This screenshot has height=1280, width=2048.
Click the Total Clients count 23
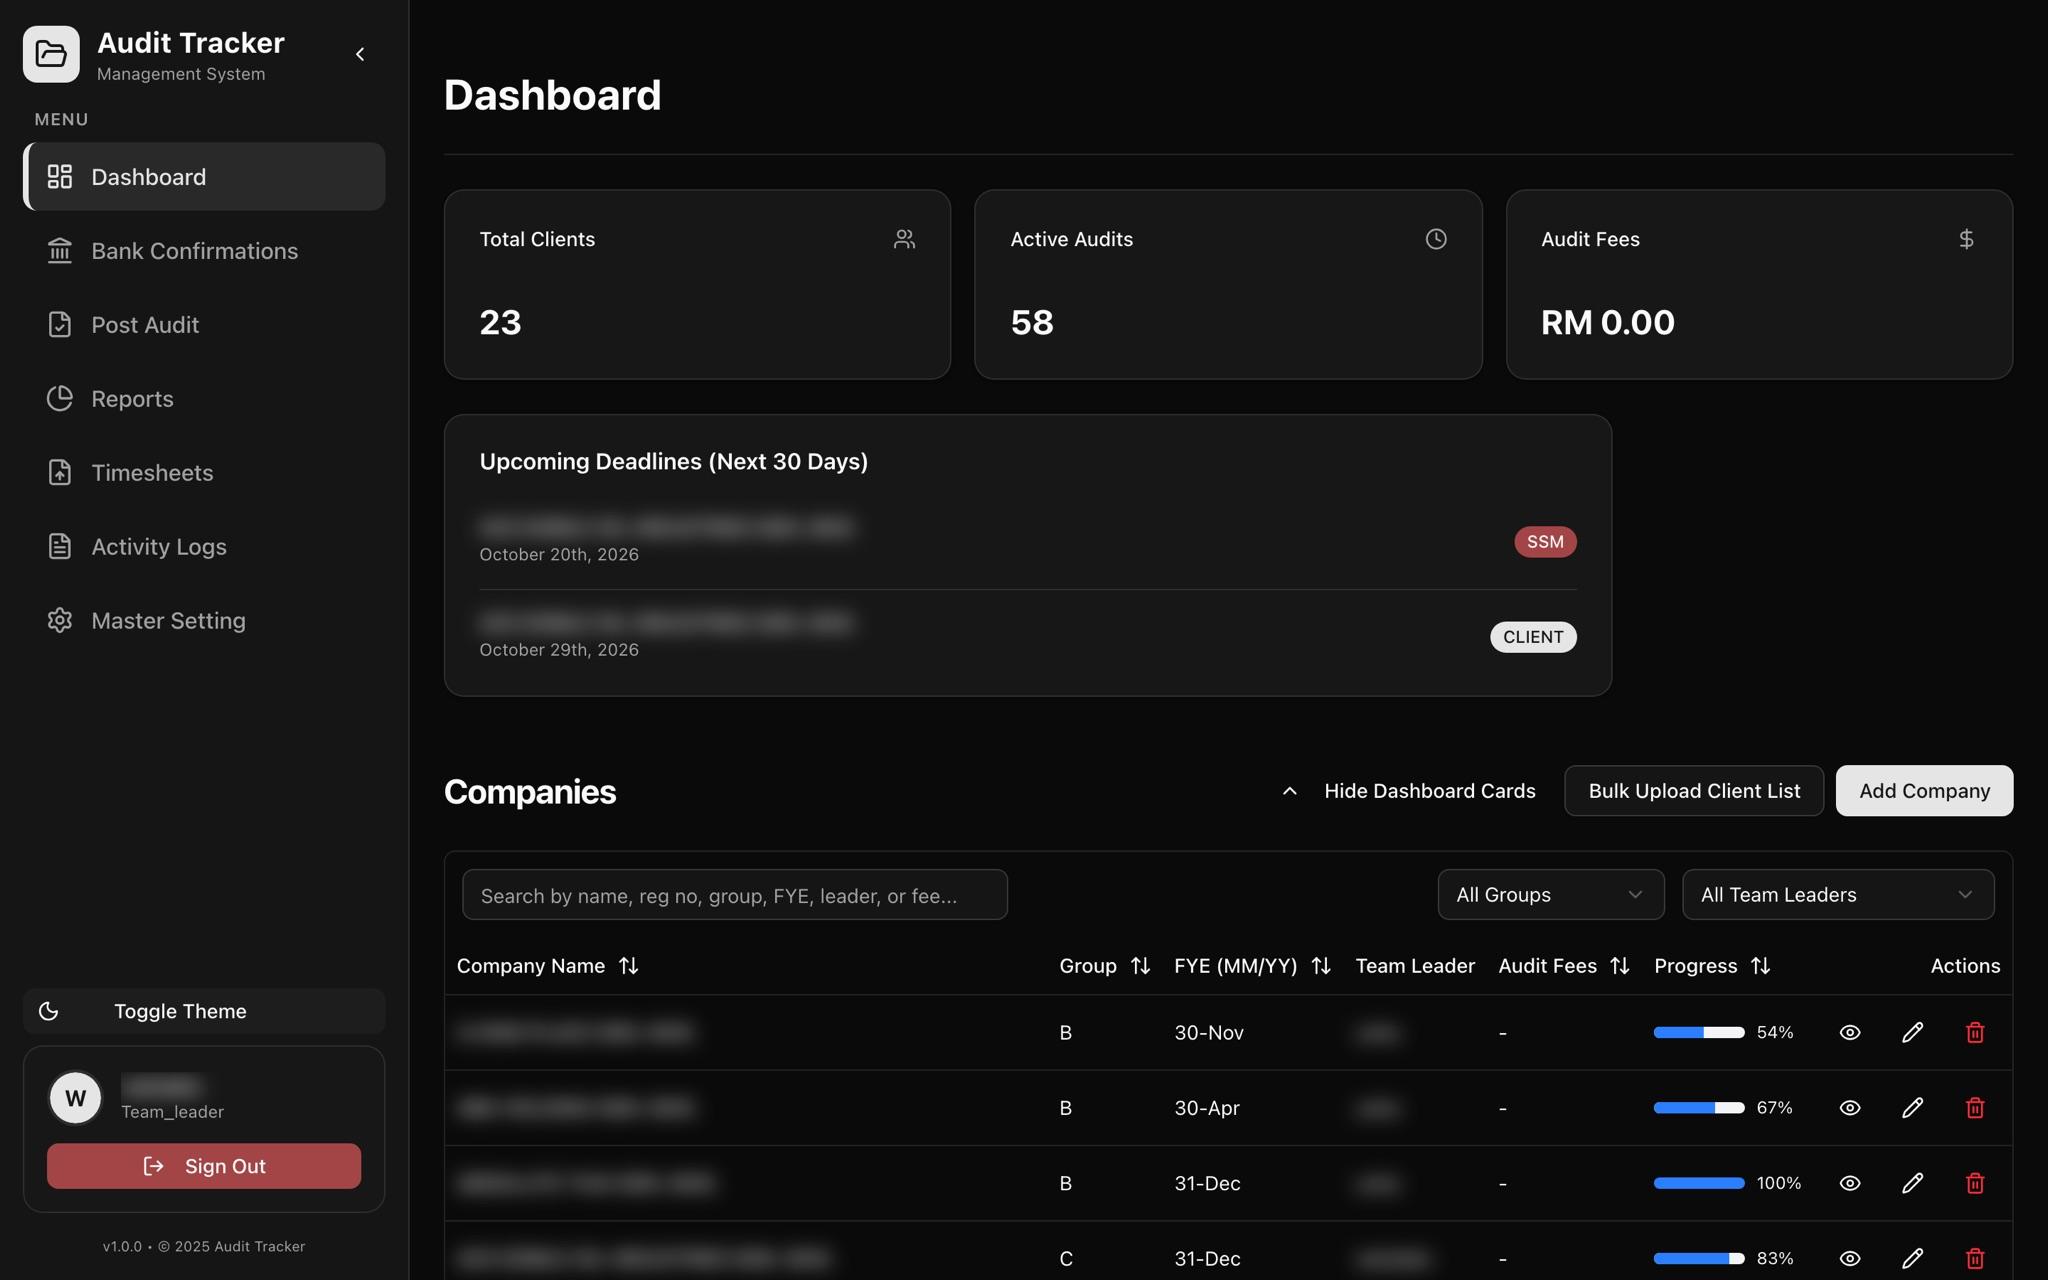tap(500, 322)
